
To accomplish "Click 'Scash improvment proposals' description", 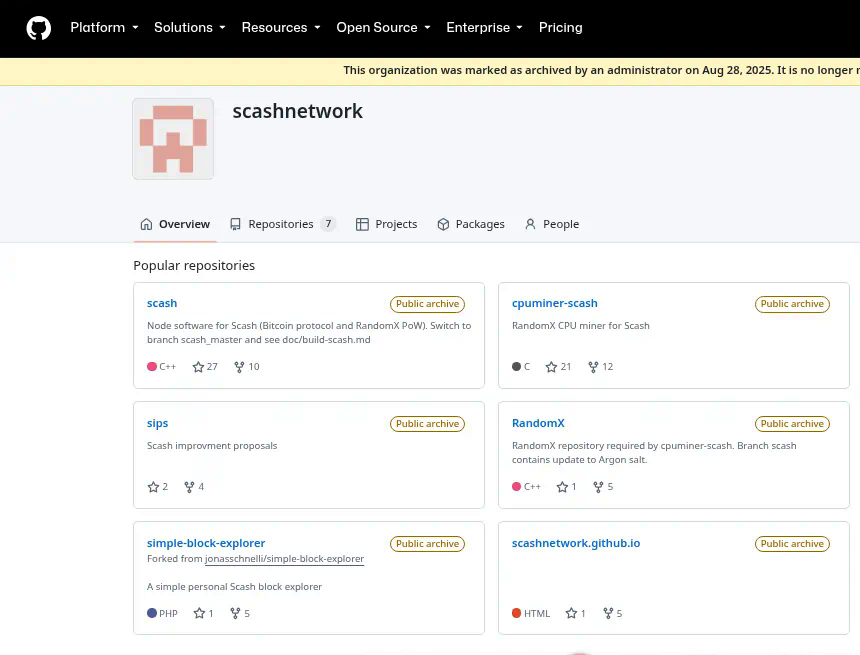I will pyautogui.click(x=212, y=445).
